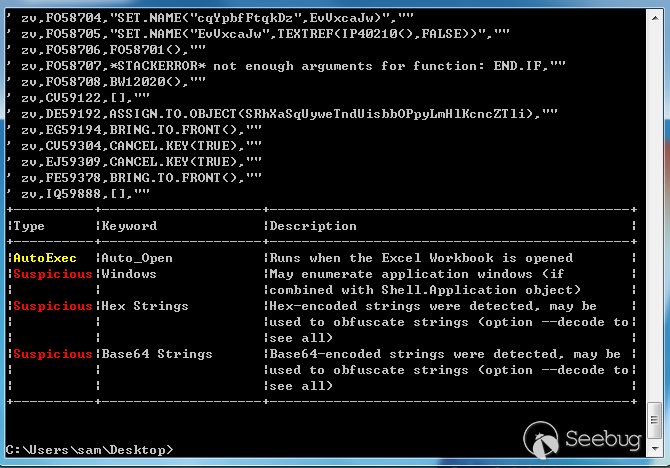670x468 pixels.
Task: Click the Auto_Open description text
Action: click(x=420, y=258)
